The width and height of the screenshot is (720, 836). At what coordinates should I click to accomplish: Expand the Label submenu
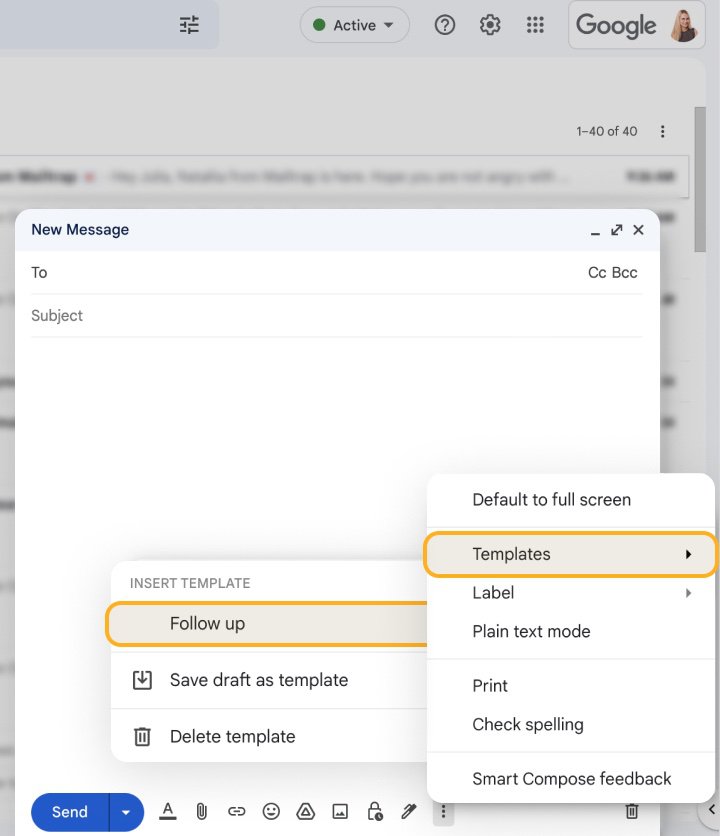pos(493,592)
